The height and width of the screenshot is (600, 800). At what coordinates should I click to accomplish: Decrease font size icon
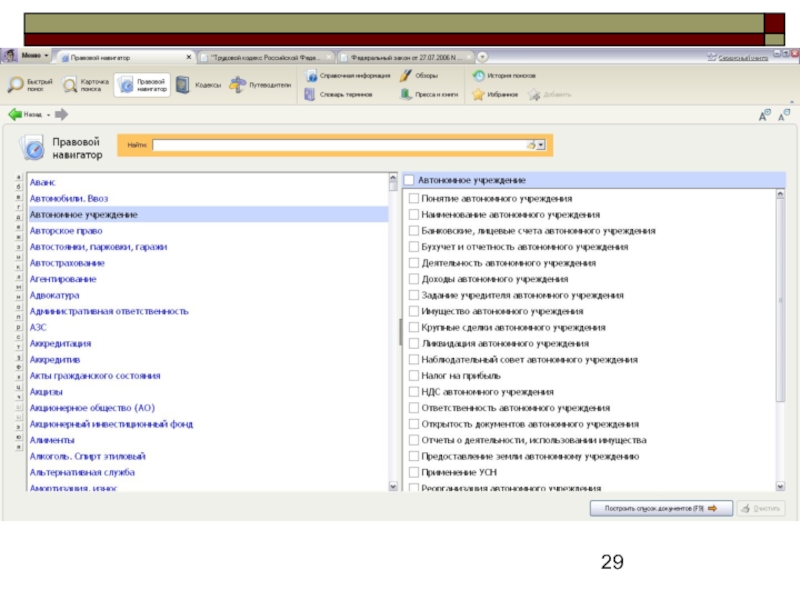point(784,115)
